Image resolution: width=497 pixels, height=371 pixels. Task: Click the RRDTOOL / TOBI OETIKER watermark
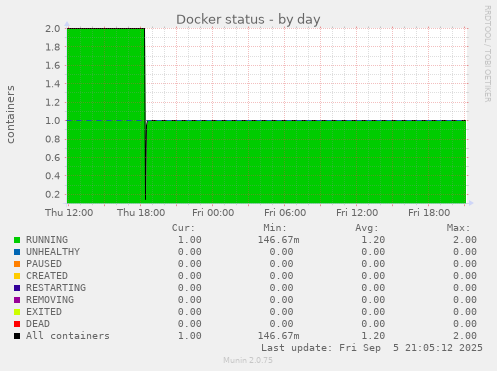click(x=487, y=54)
